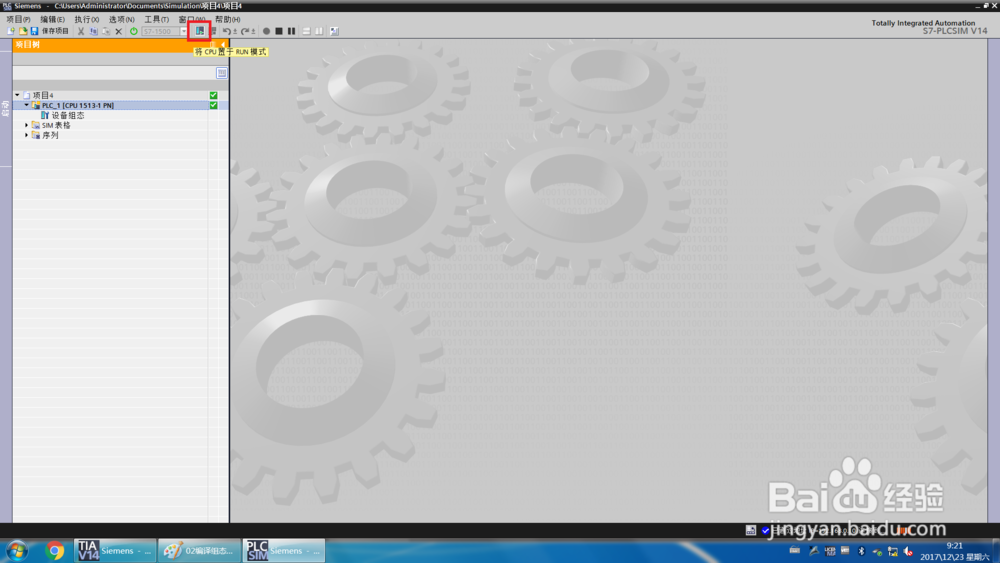Set CPU to STOP mode icon
Screen dimensions: 1000x563
click(213, 31)
